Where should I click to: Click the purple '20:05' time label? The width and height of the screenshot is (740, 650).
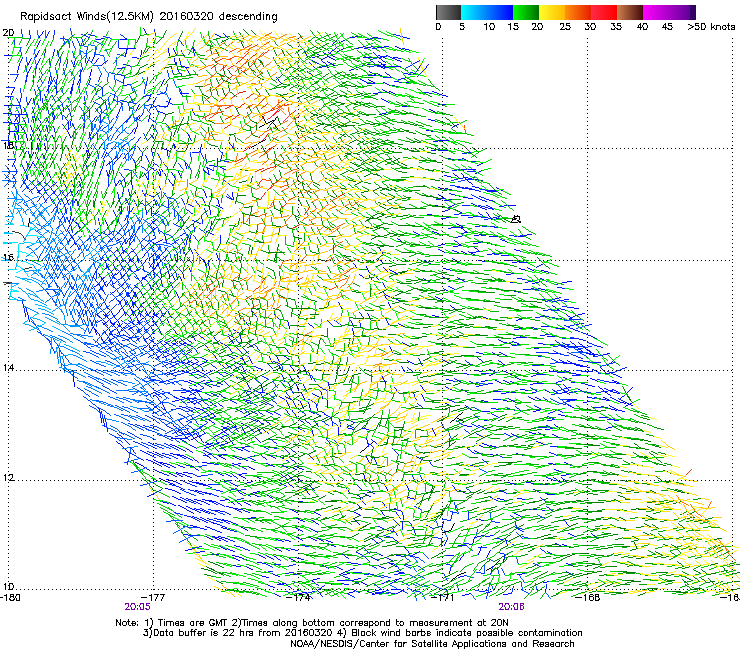[137, 607]
